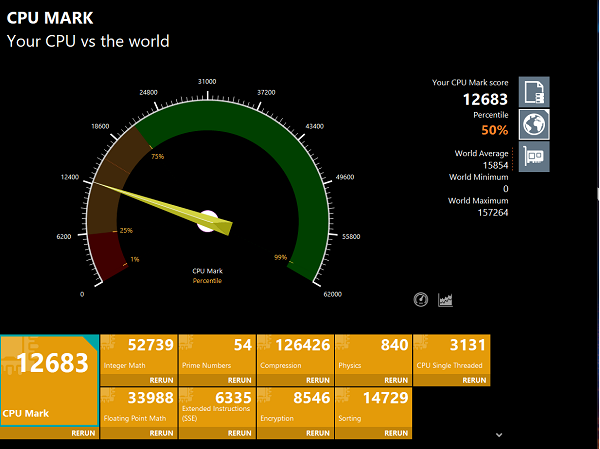Rerun the Prime Numbers test
The height and width of the screenshot is (449, 600).
pos(240,380)
